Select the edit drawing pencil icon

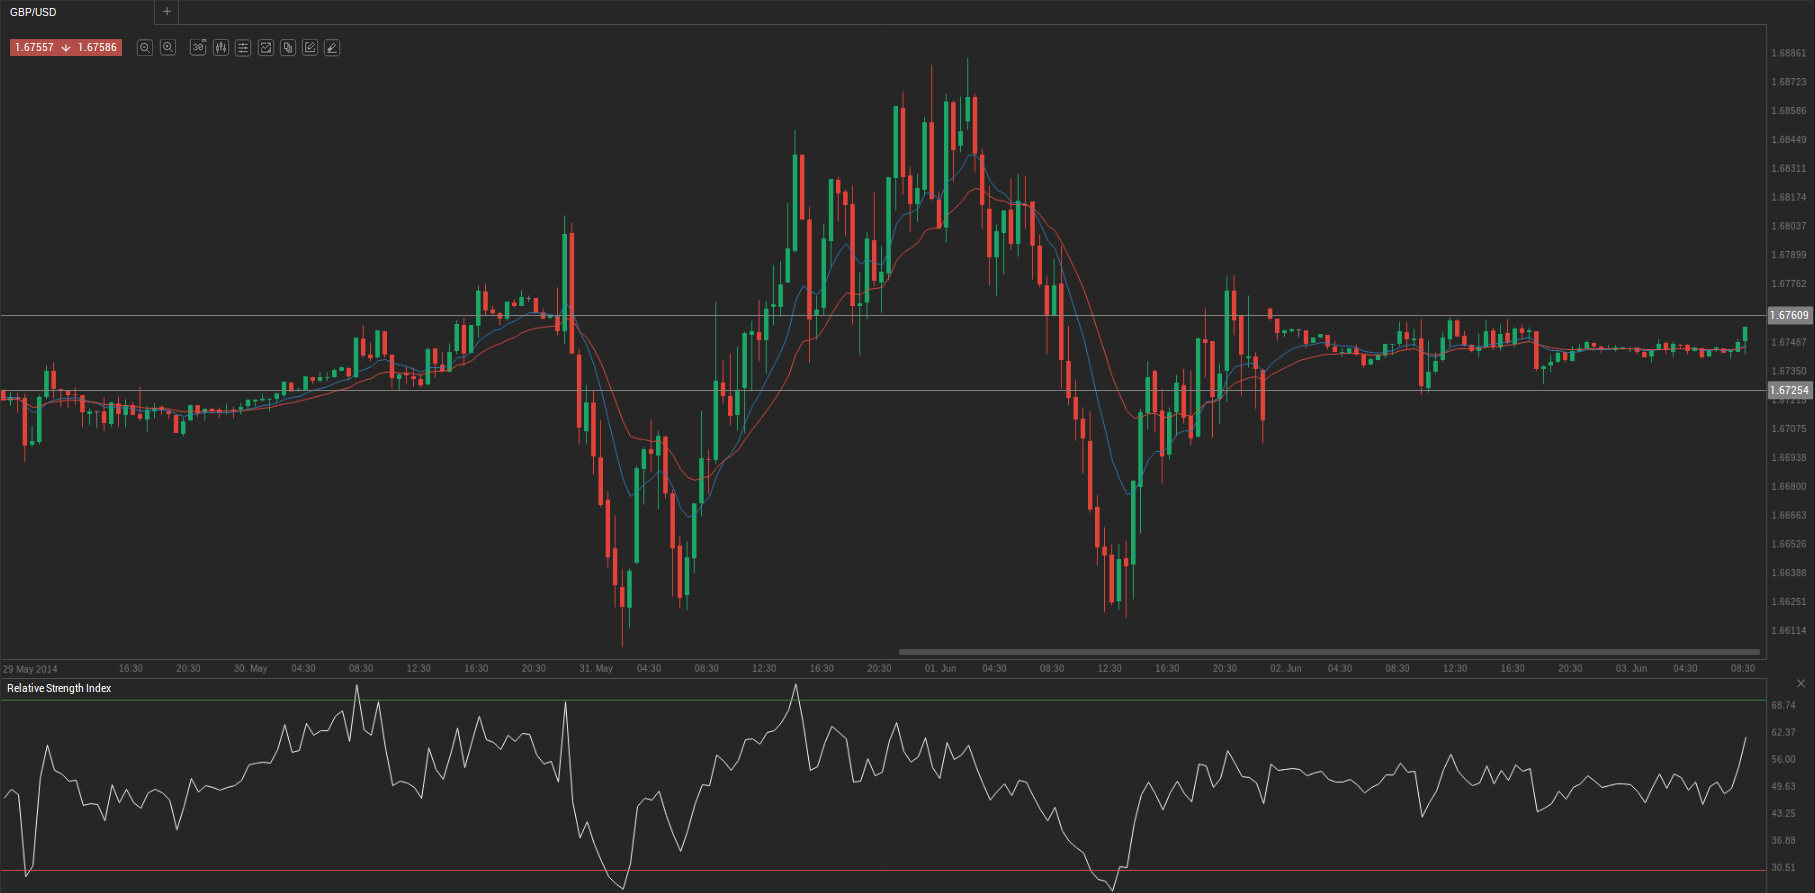[310, 48]
